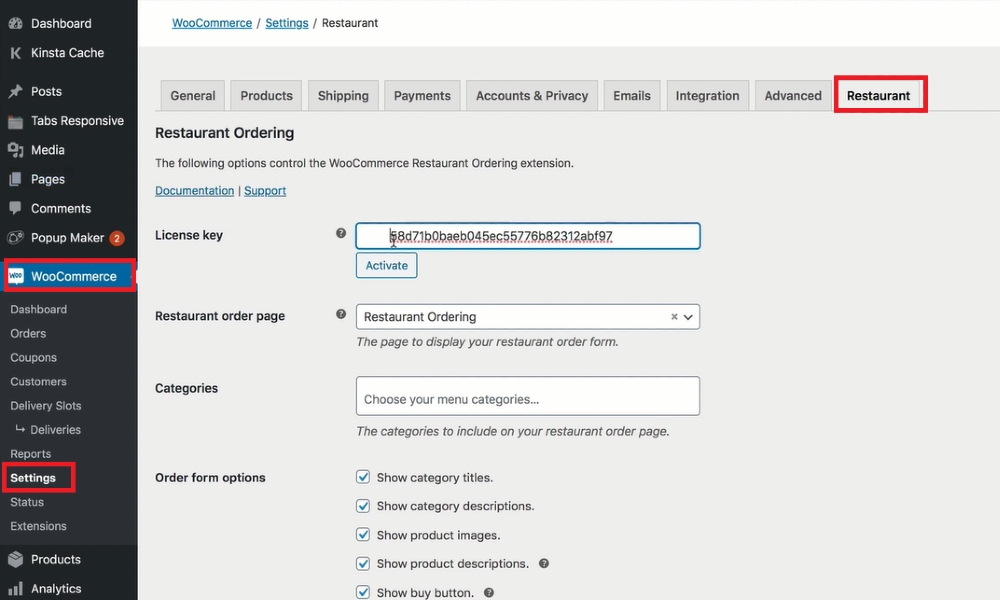Click the Analytics bar chart icon
This screenshot has width=1000, height=600.
(15, 589)
